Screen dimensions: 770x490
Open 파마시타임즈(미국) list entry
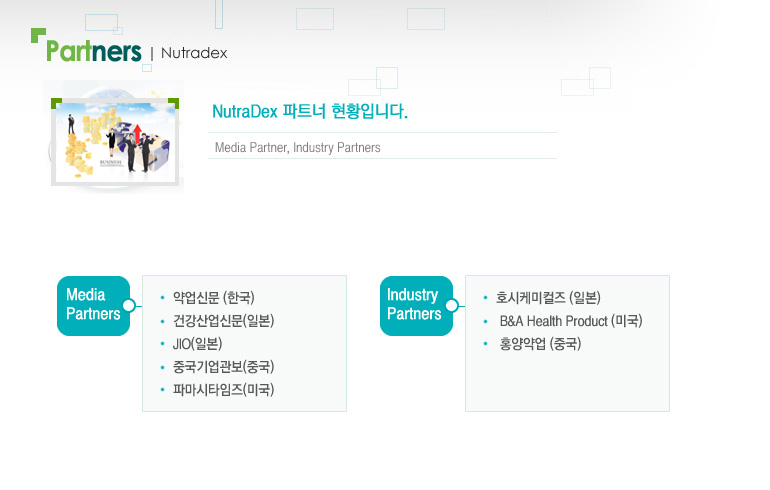223,390
